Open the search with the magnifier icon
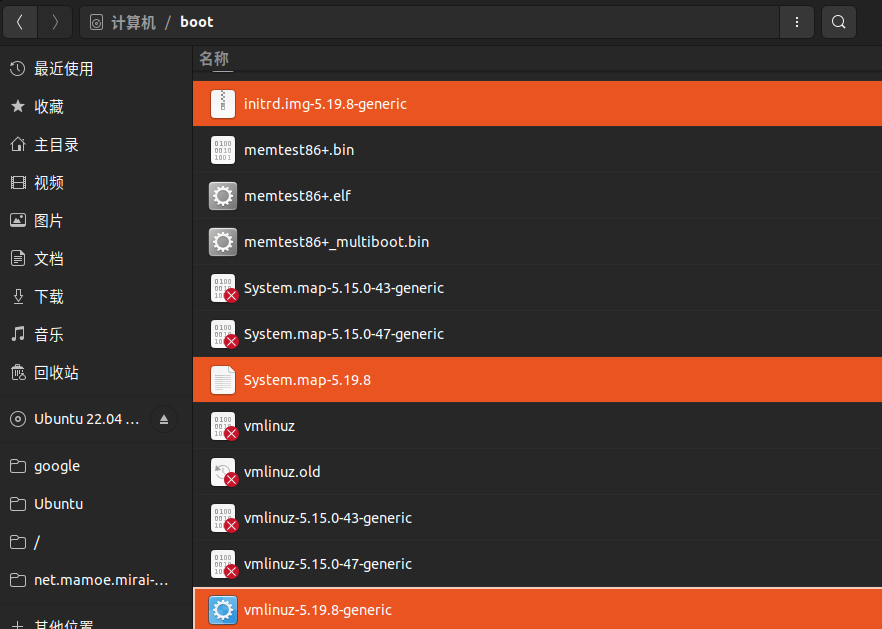The height and width of the screenshot is (629, 882). [839, 21]
